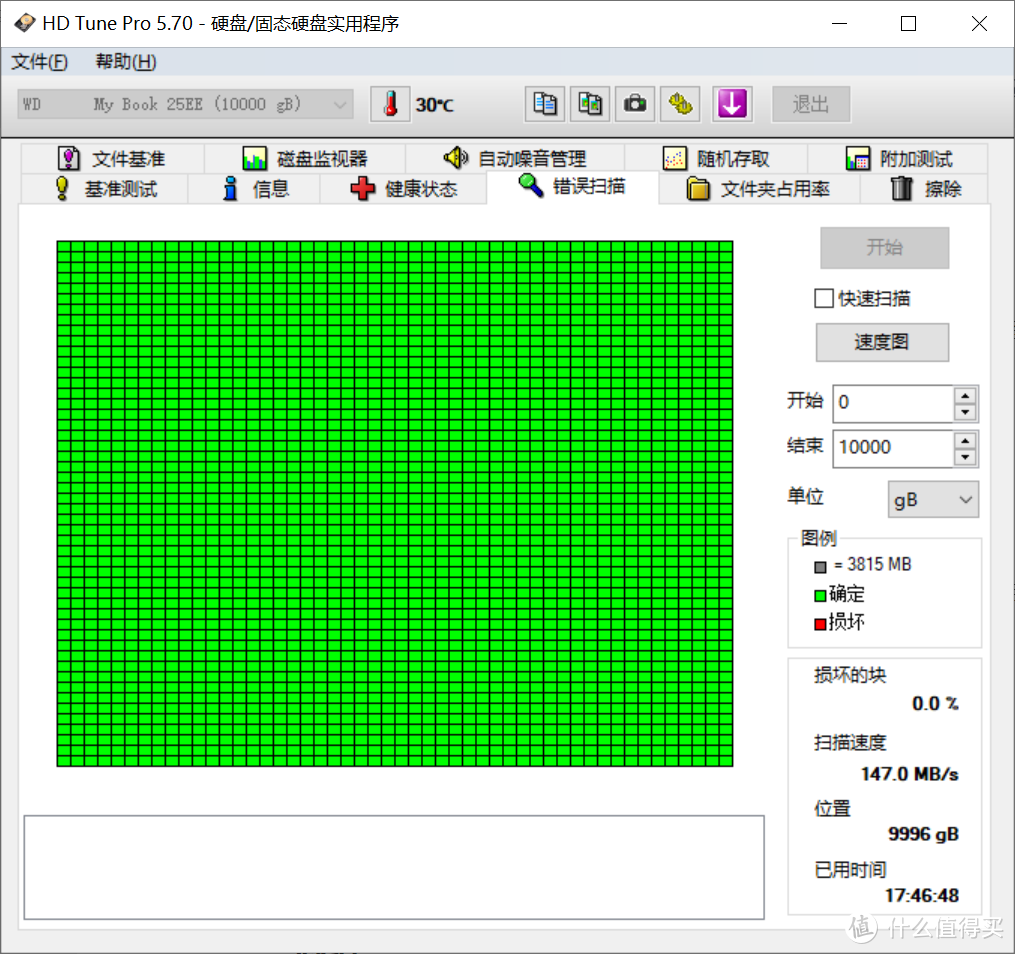Copy results as text to clipboard

point(545,104)
